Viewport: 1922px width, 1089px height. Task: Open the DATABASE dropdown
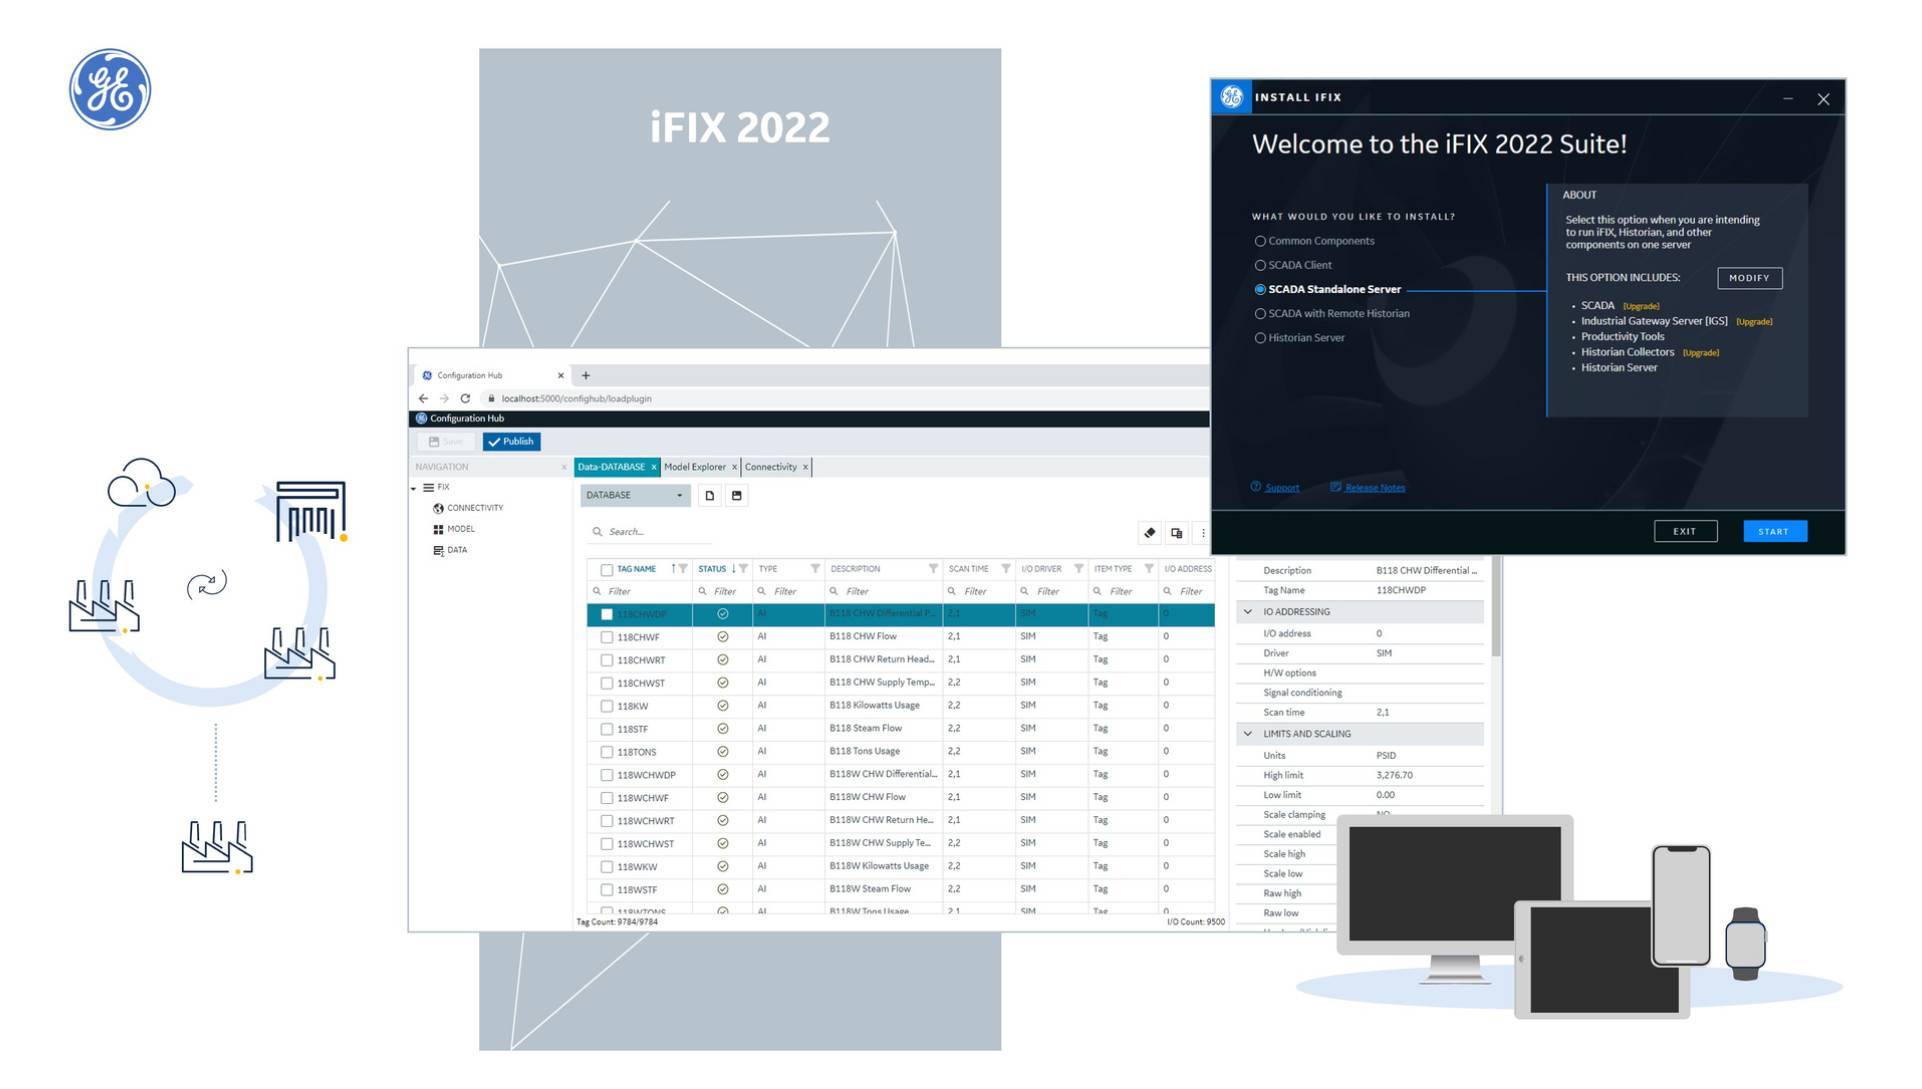coord(636,496)
